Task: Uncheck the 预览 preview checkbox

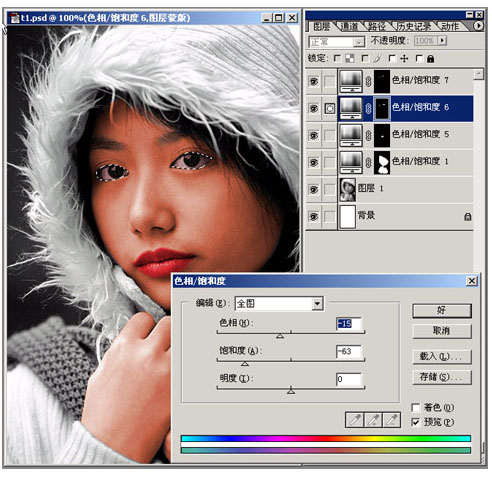Action: [415, 422]
